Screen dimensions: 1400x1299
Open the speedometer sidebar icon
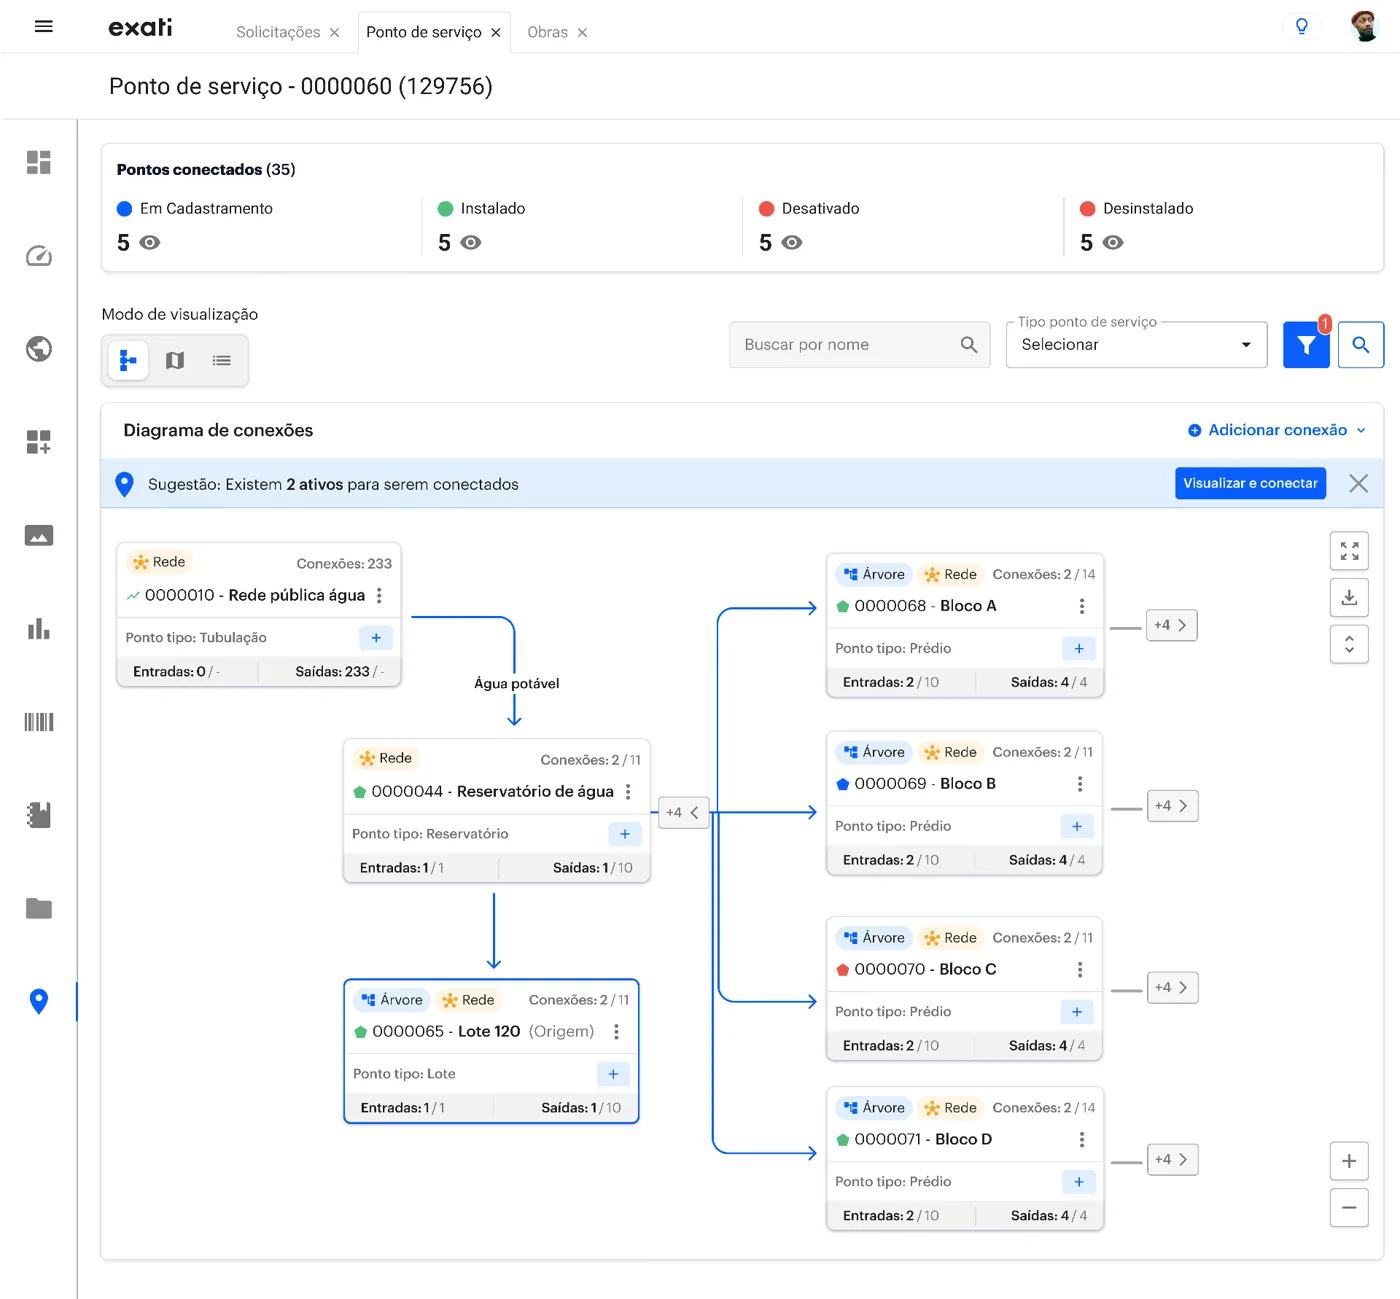39,256
